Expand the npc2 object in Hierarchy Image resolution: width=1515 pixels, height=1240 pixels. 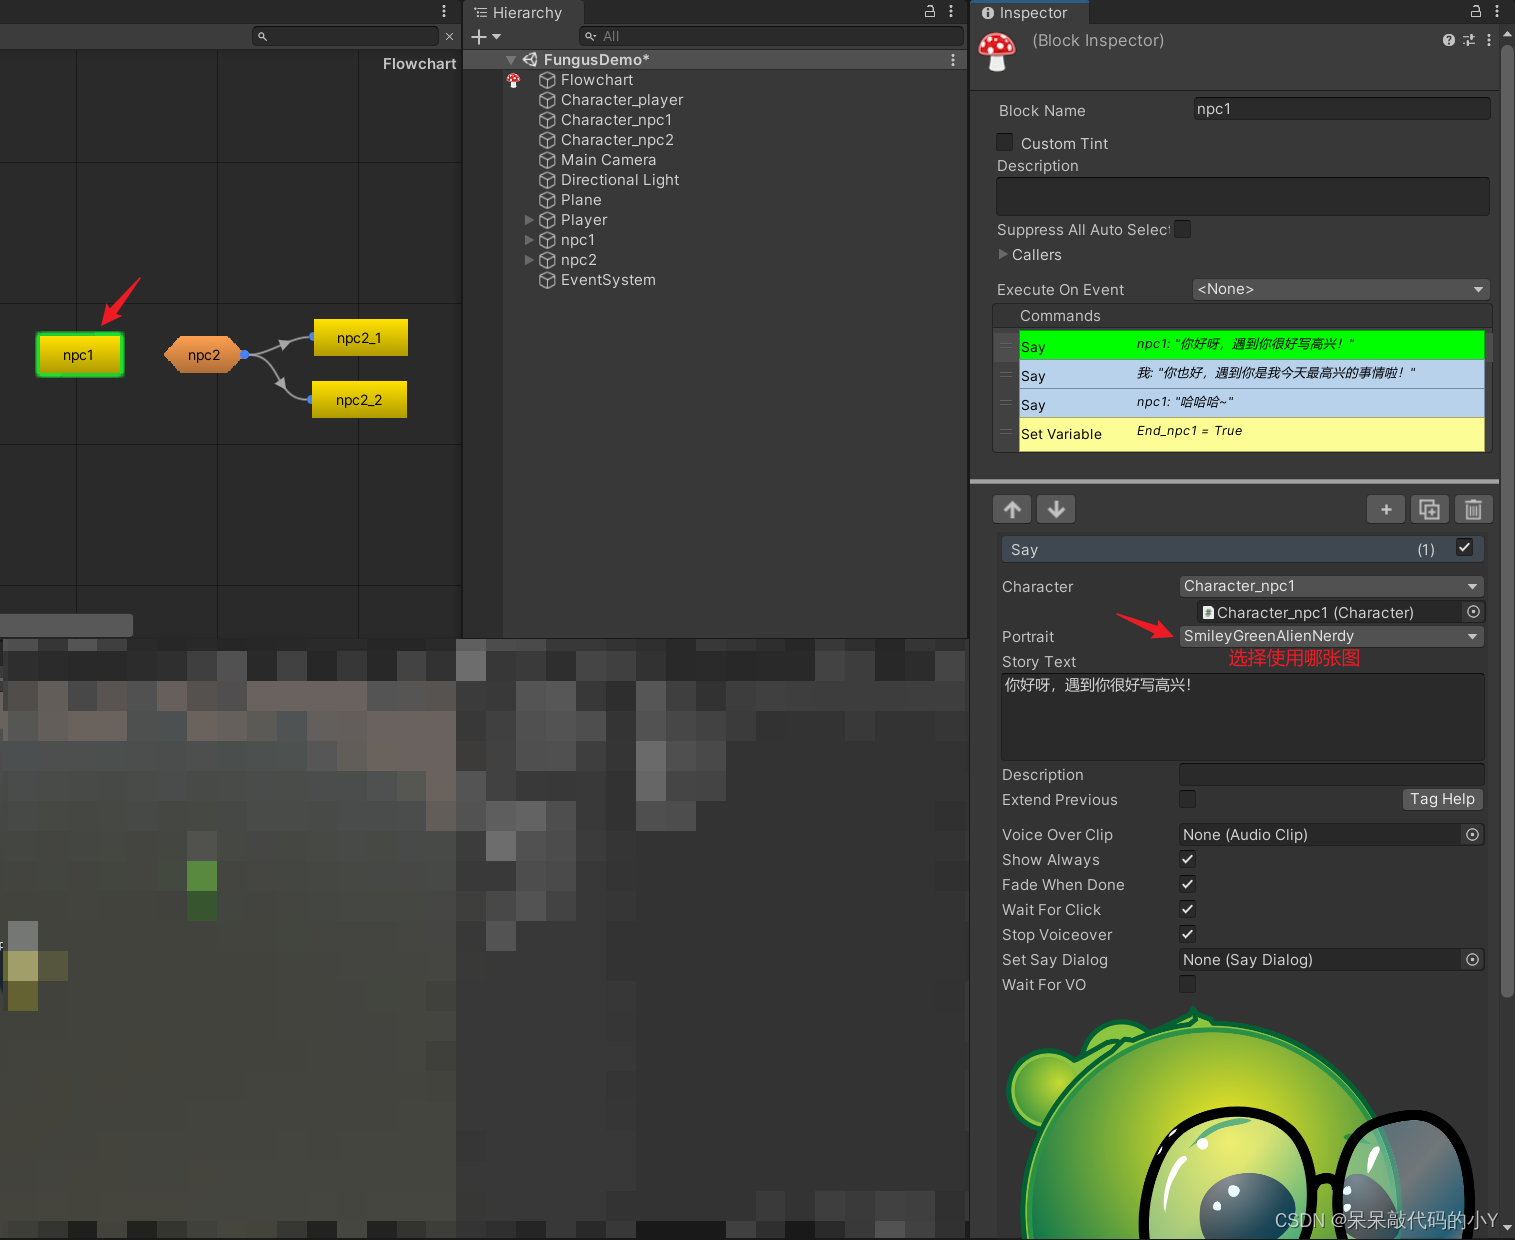tap(529, 260)
